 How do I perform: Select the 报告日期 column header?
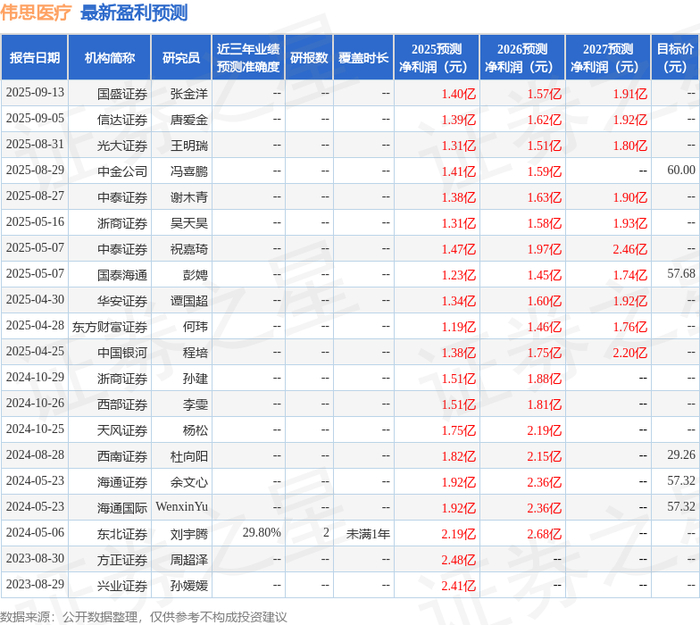(x=35, y=58)
